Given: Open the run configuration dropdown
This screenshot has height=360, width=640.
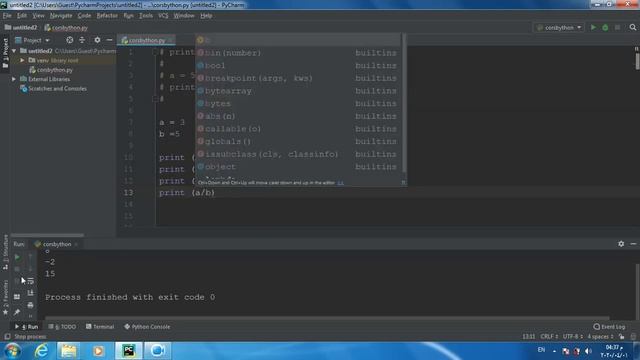Looking at the screenshot, I should (559, 27).
